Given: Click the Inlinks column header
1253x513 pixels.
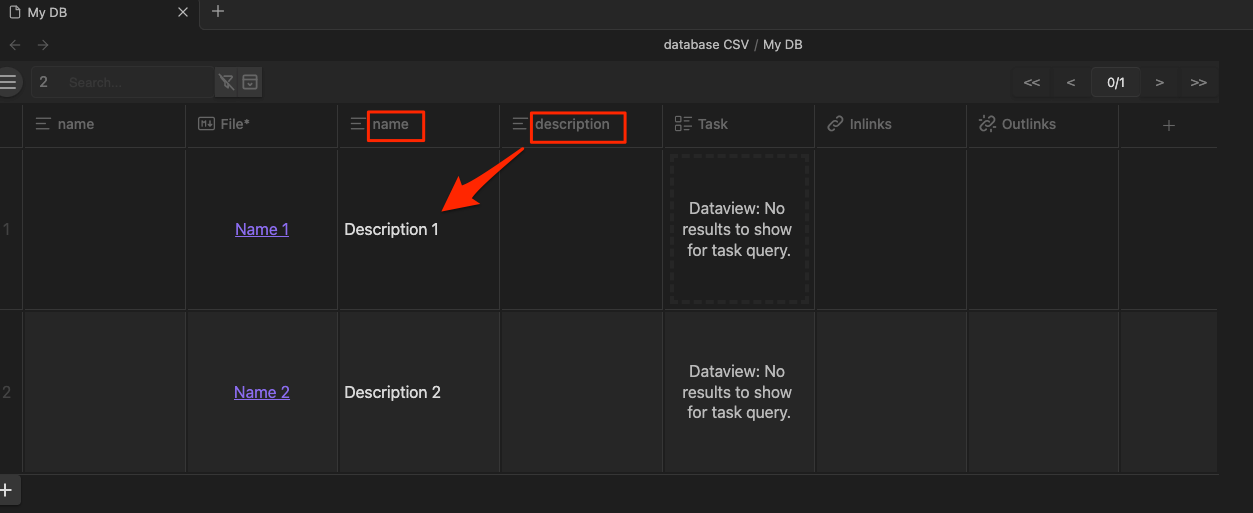Looking at the screenshot, I should pyautogui.click(x=890, y=125).
